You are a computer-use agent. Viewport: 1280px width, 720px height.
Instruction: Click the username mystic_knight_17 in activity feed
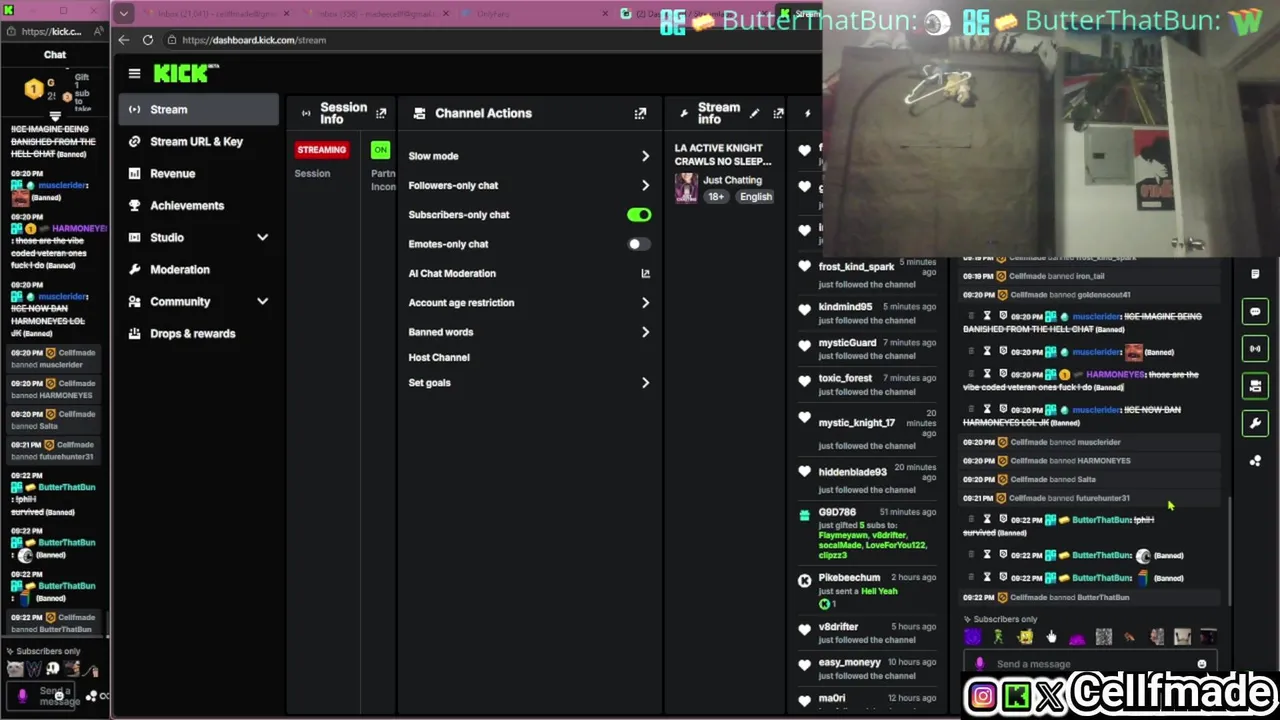pos(857,423)
